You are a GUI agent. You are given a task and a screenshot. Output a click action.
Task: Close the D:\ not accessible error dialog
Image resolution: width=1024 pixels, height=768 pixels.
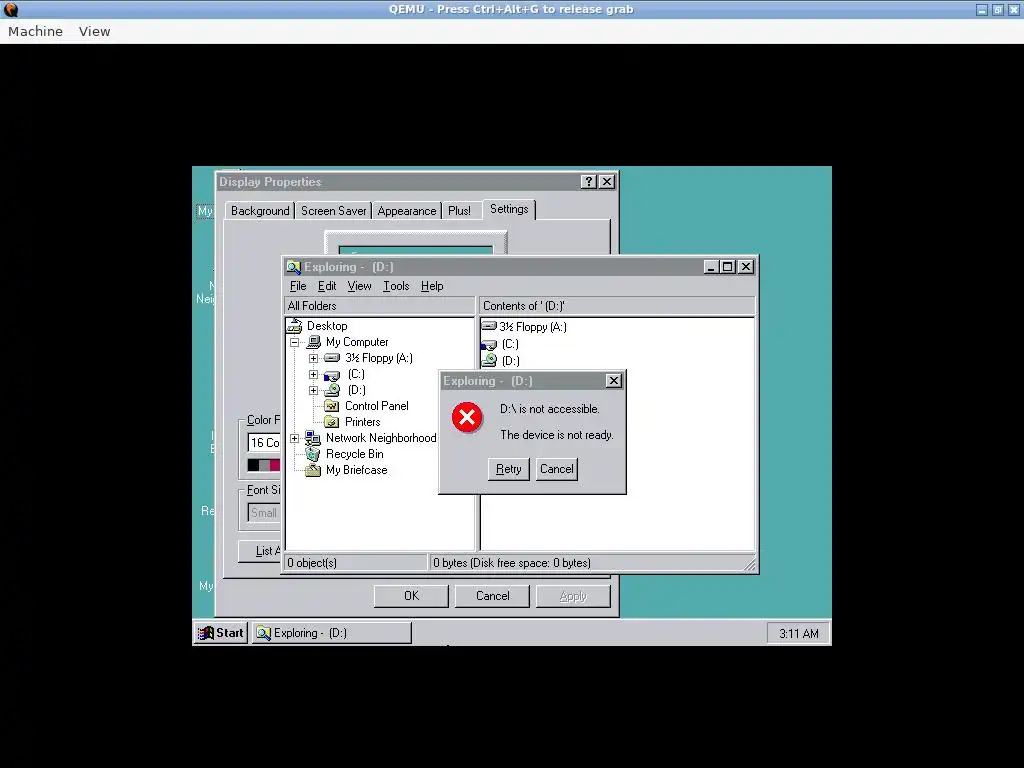pos(613,381)
